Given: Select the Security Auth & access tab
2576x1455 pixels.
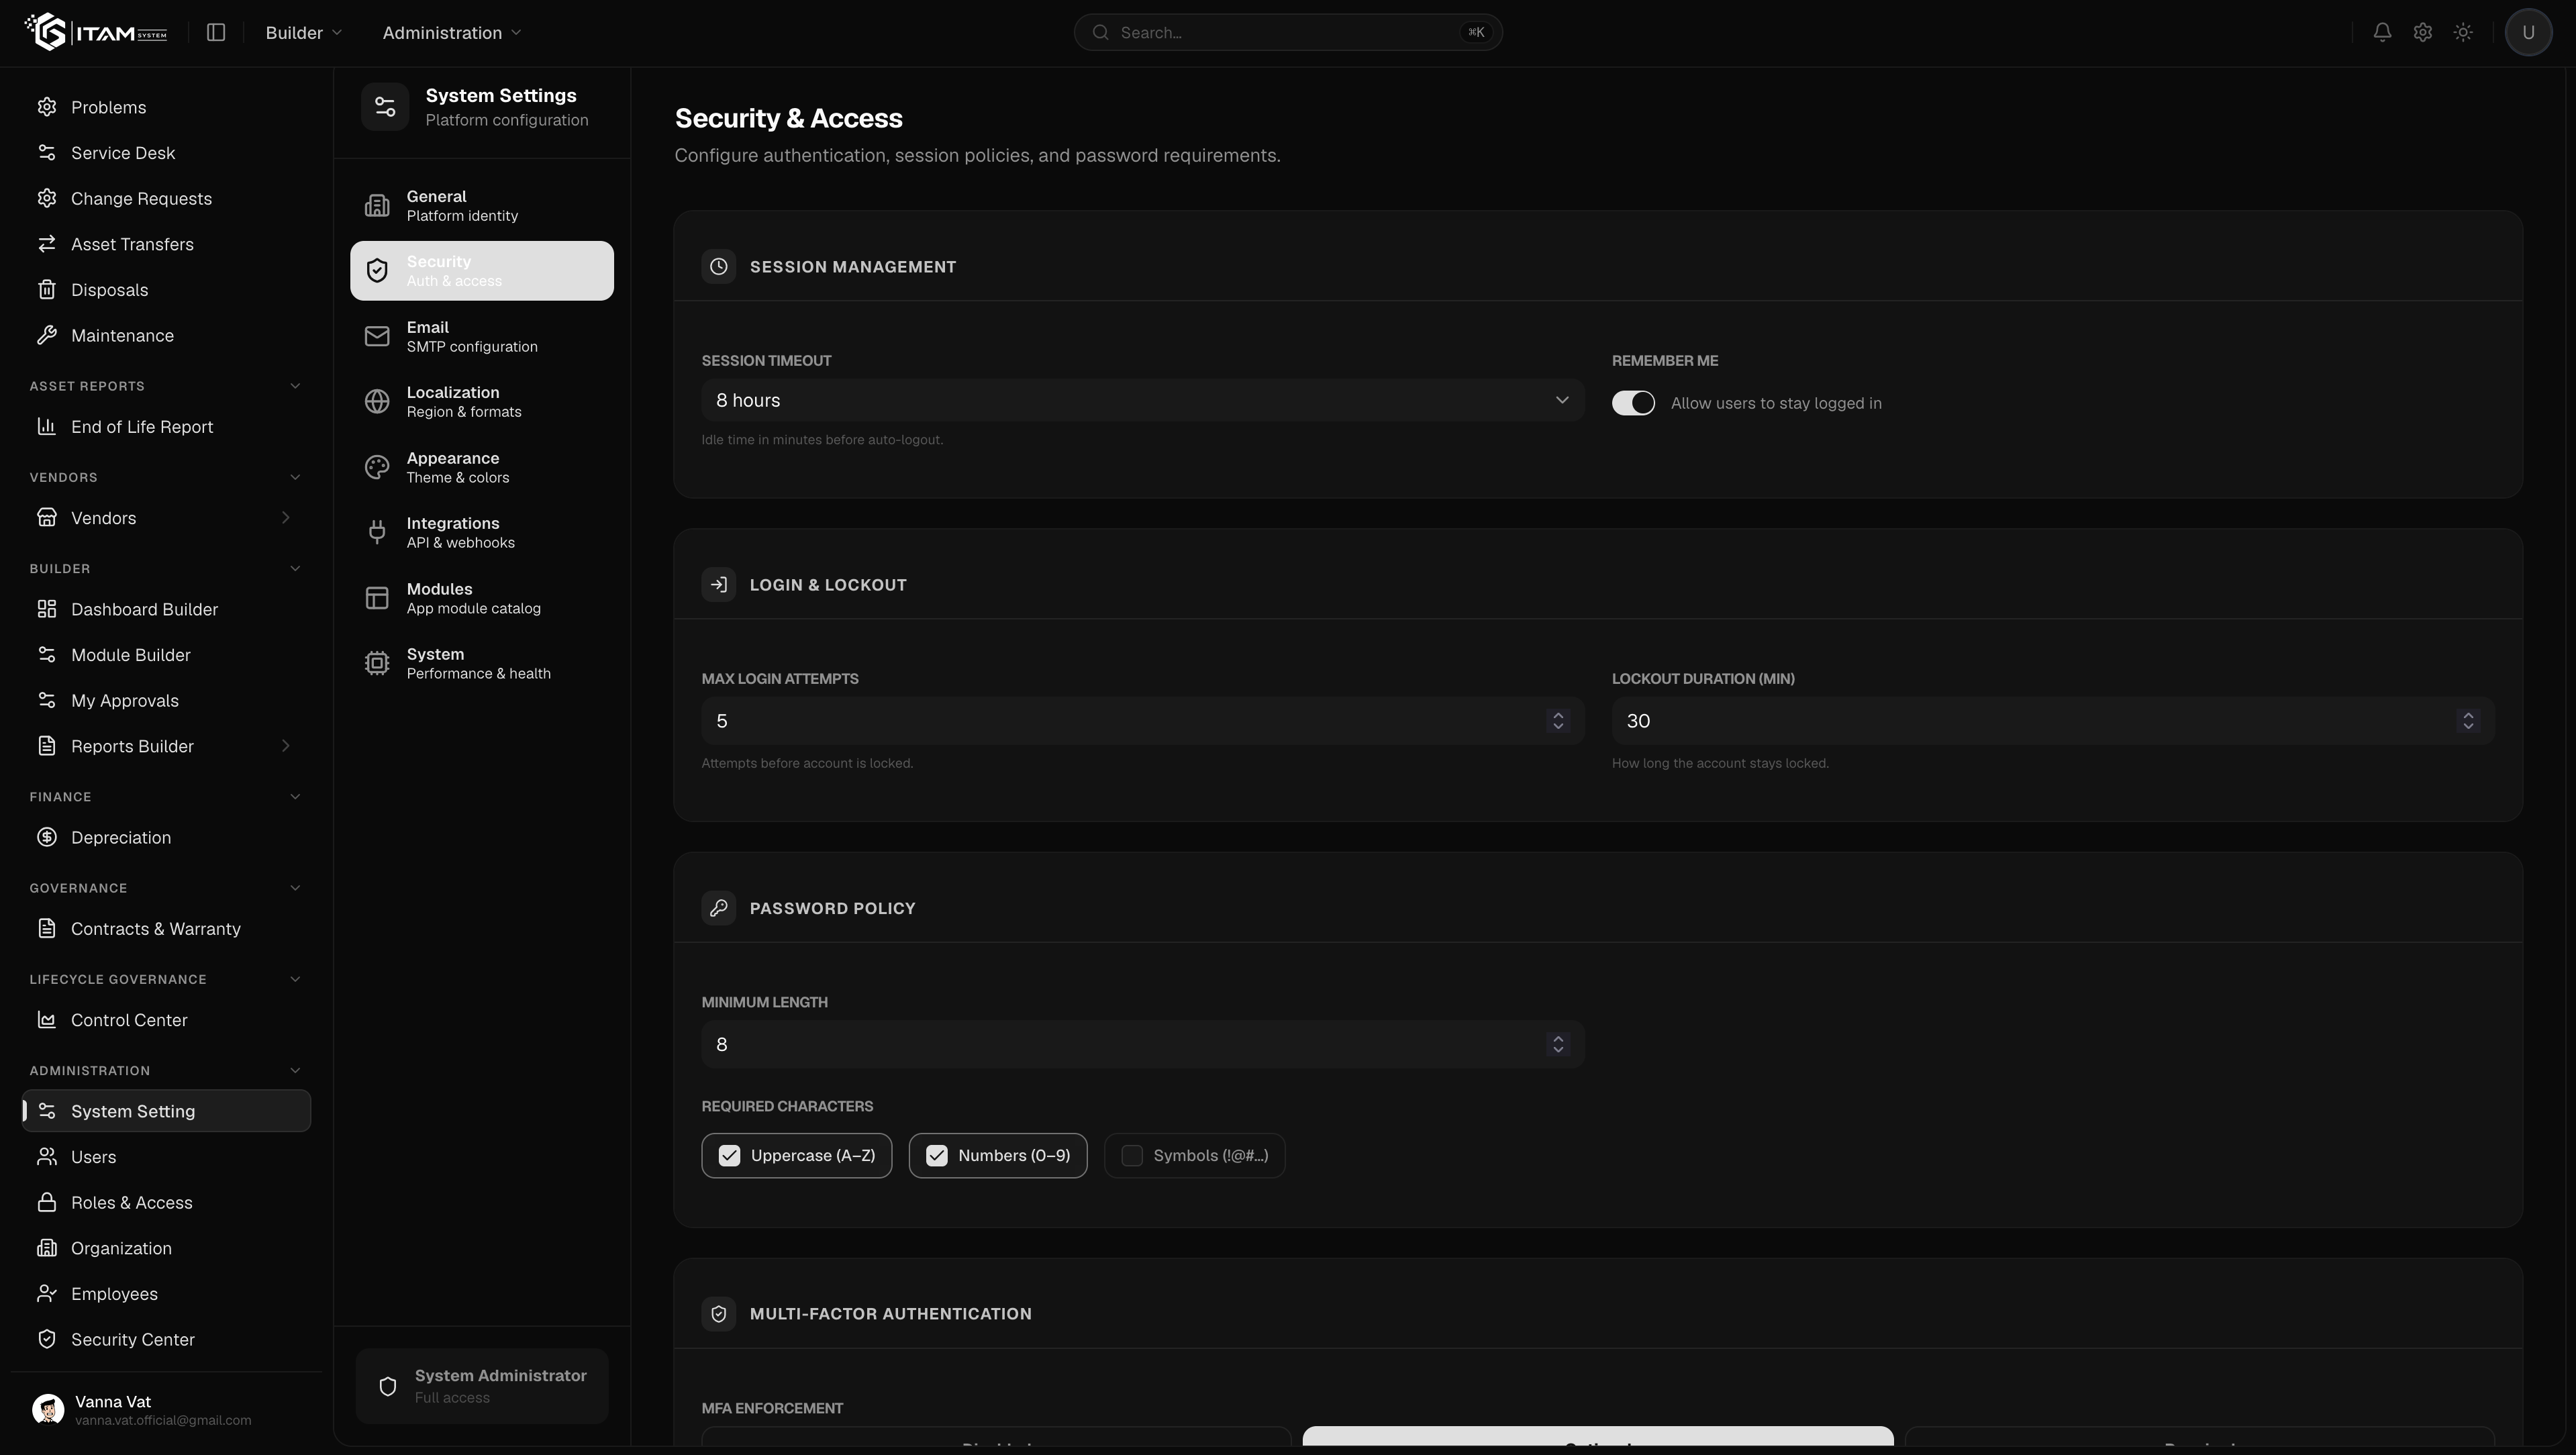Looking at the screenshot, I should coord(482,270).
